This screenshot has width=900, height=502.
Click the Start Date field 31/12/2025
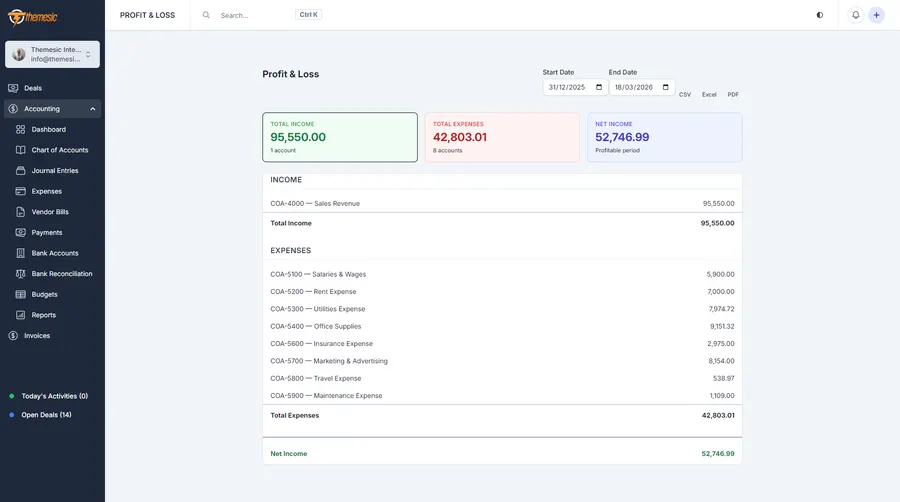click(575, 87)
